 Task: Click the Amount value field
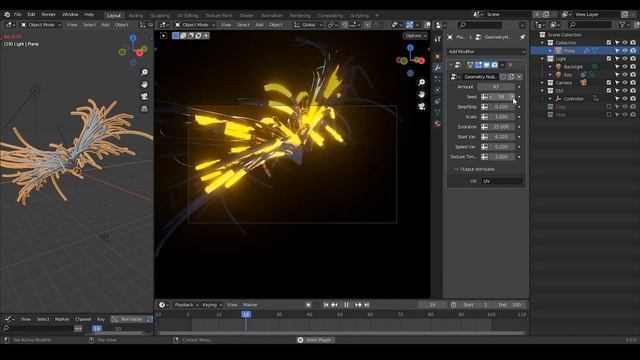click(496, 87)
